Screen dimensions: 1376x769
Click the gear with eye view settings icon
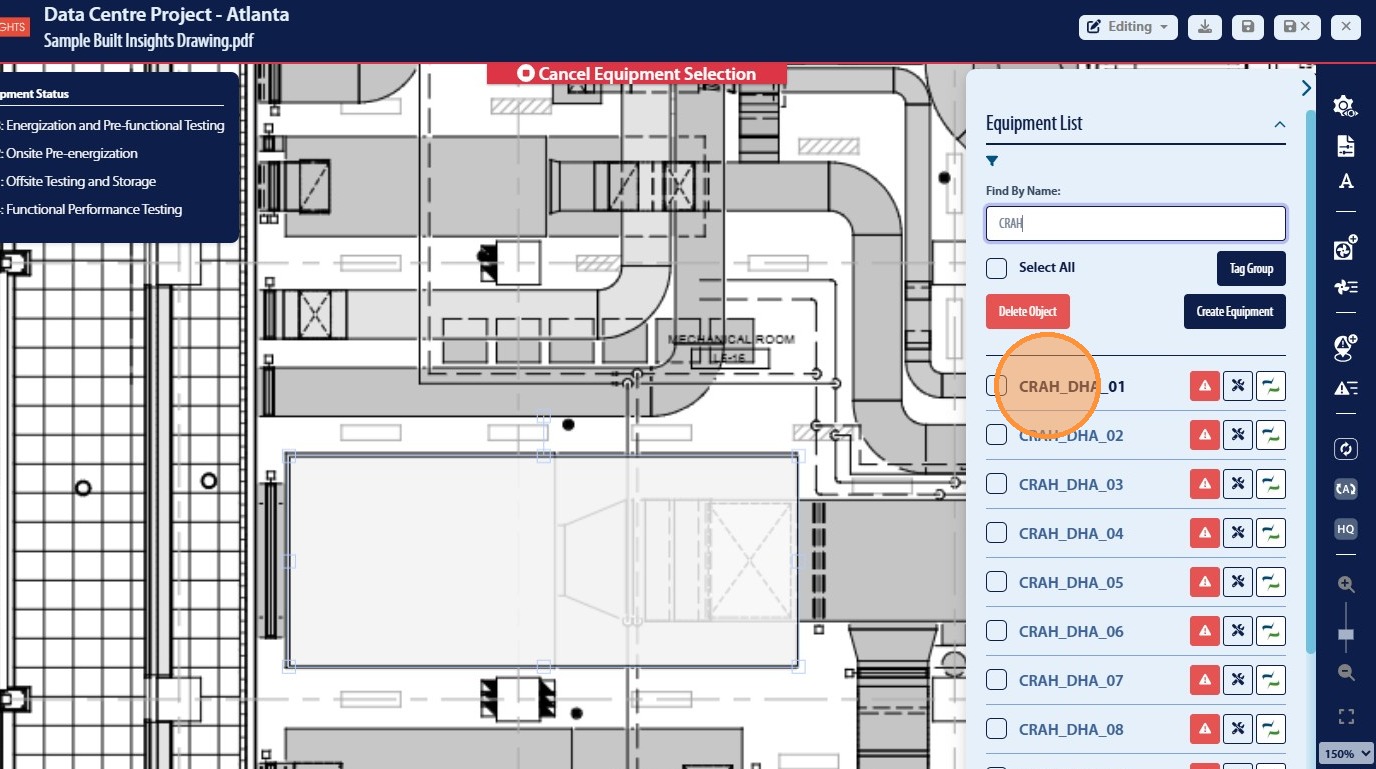pyautogui.click(x=1346, y=106)
